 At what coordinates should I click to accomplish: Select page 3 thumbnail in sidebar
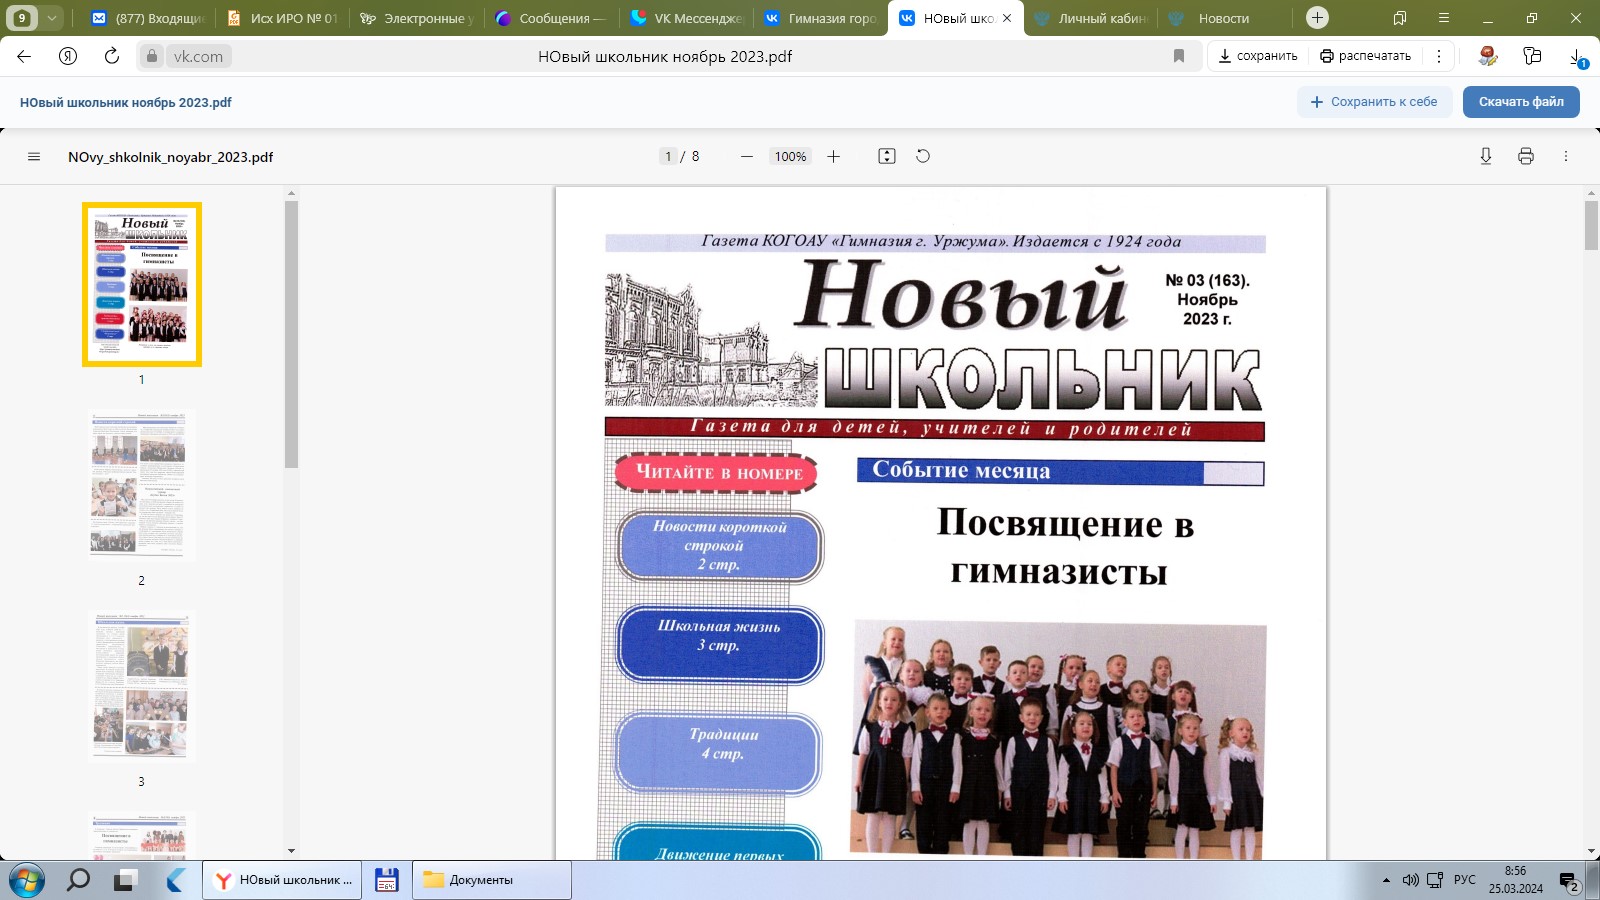tap(142, 687)
